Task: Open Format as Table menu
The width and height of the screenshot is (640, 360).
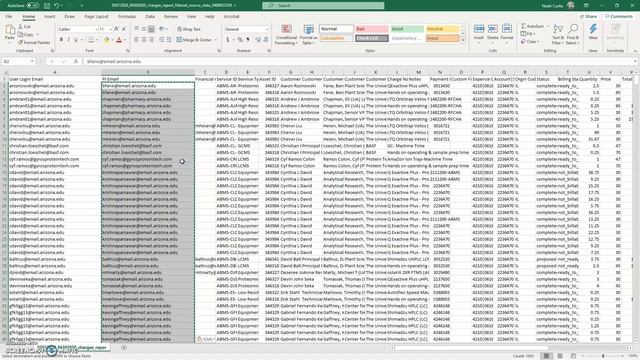Action: 309,34
